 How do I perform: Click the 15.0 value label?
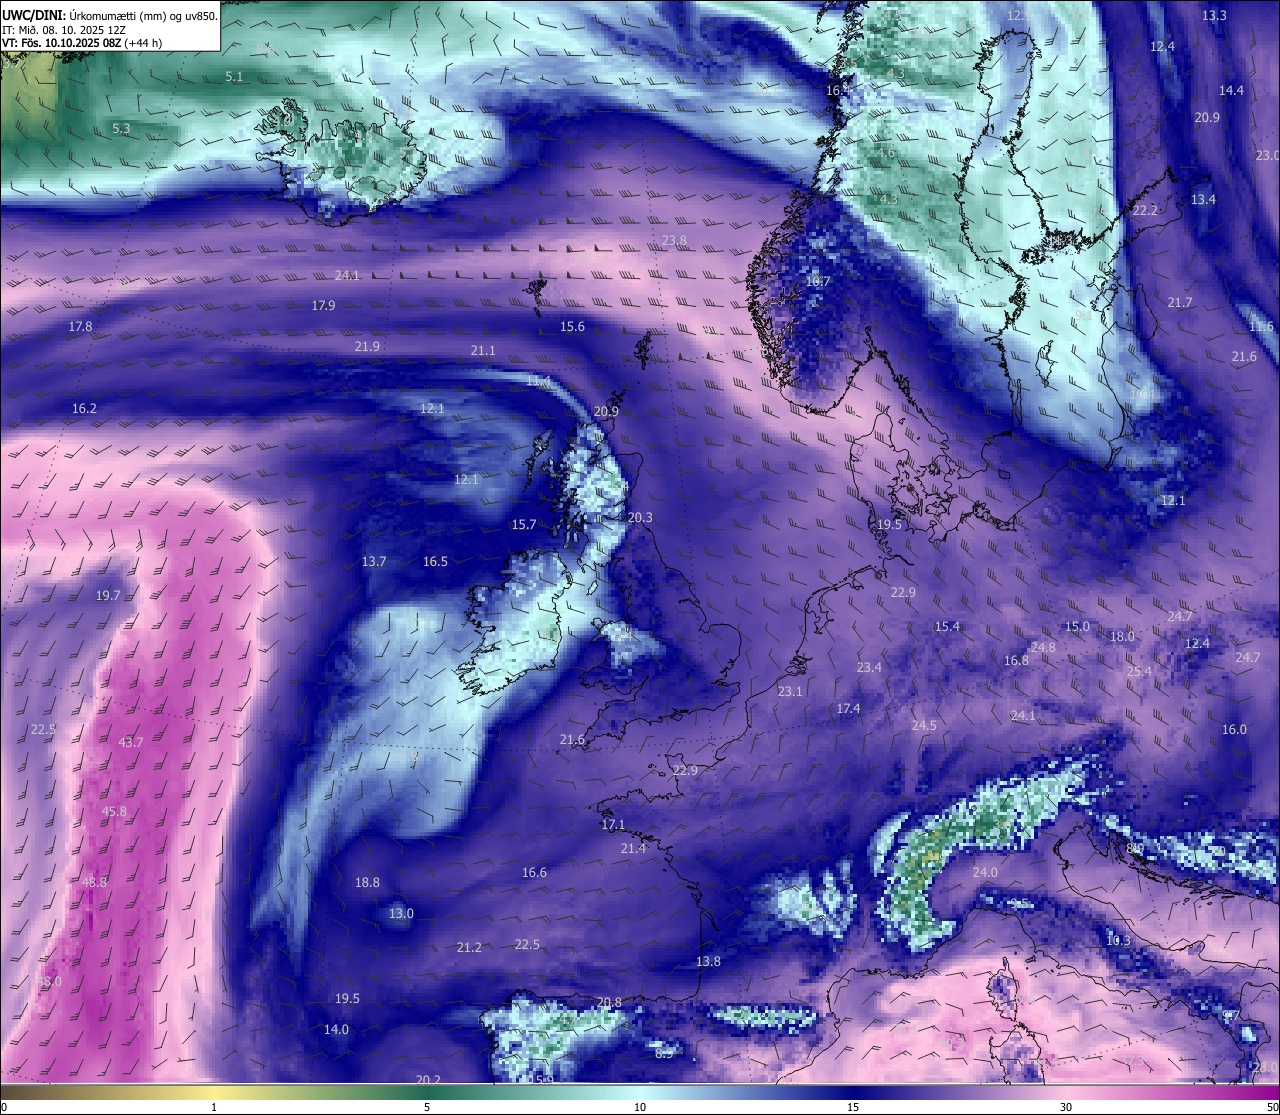(x=1077, y=626)
